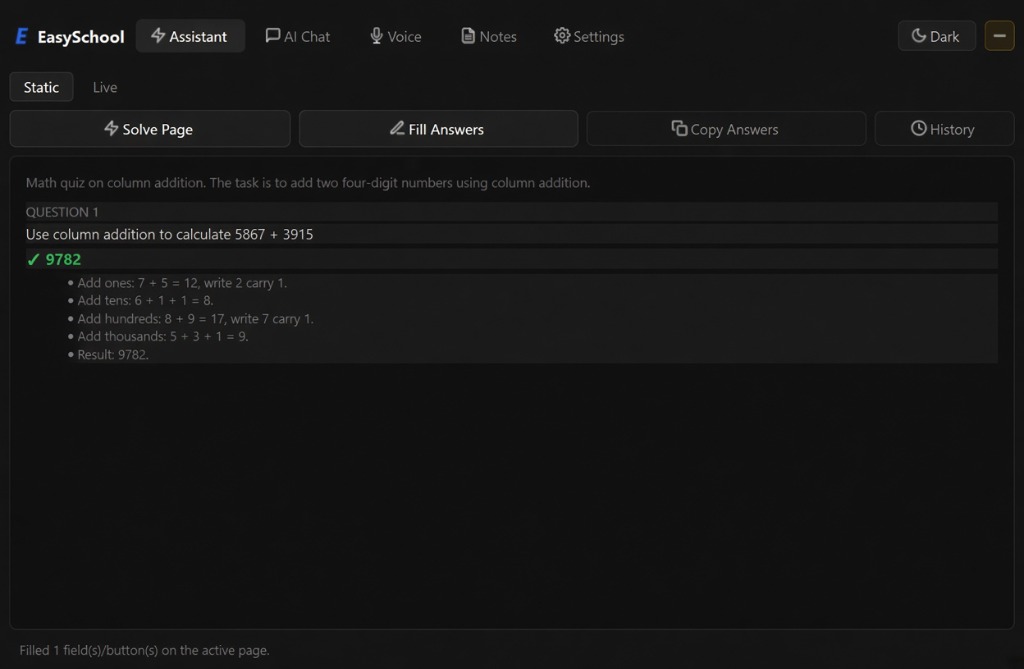
Task: Select the Static mode tab
Action: click(x=41, y=87)
